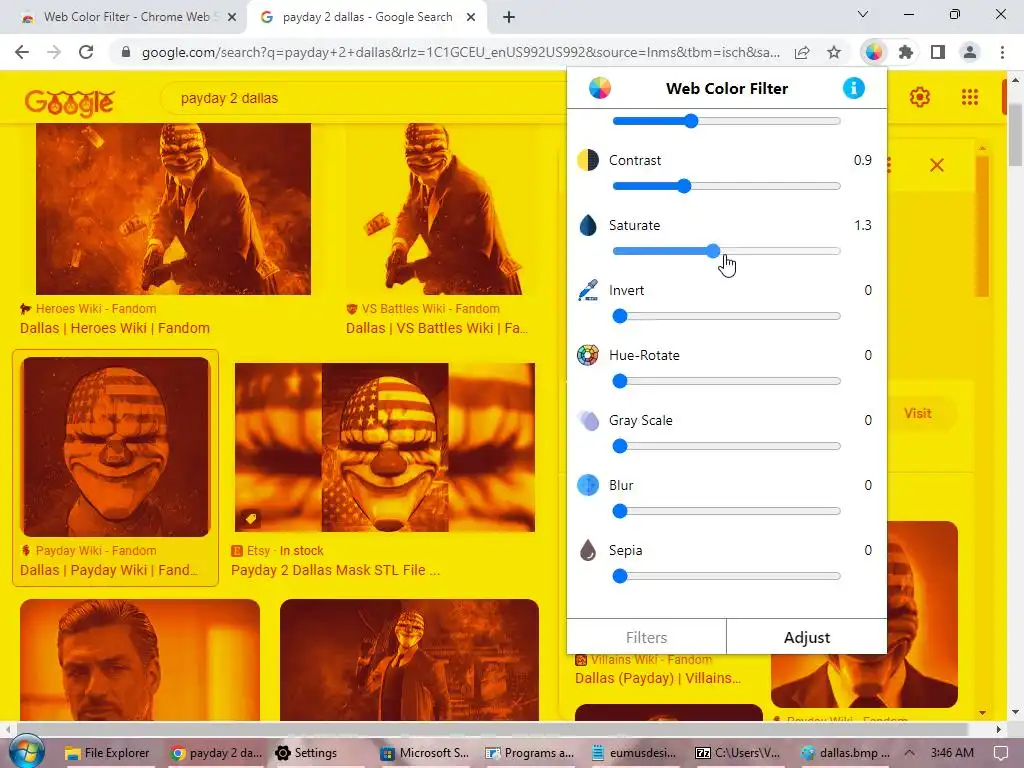Click the color wheel logo in the popup header
Viewport: 1024px width, 768px height.
(x=600, y=88)
